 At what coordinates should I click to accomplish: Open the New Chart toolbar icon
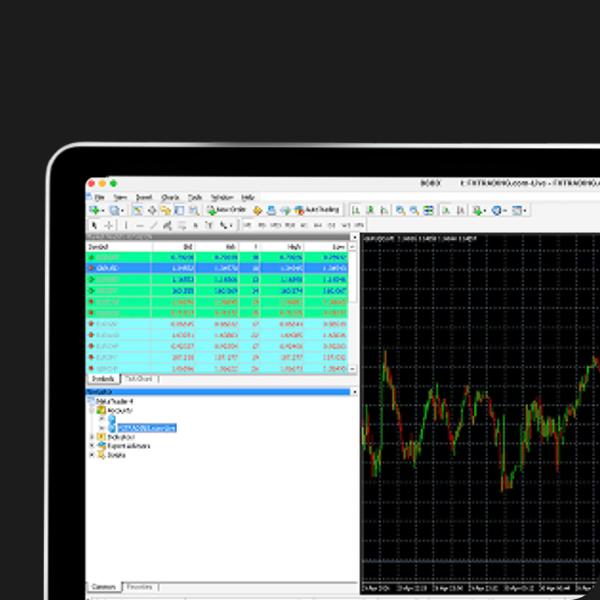(x=94, y=210)
